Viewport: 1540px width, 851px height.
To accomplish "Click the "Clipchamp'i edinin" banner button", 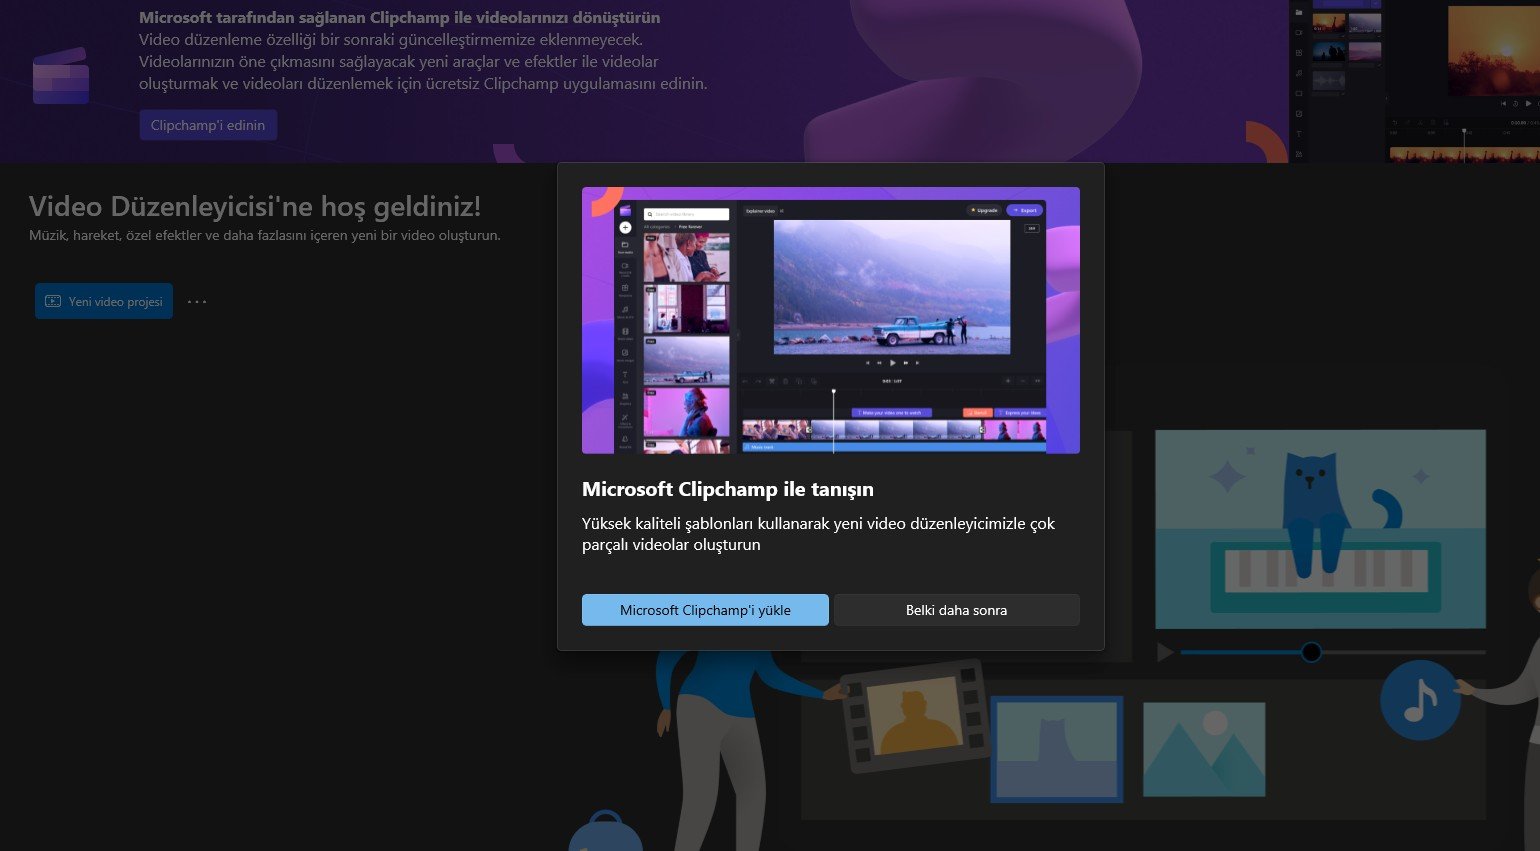I will 208,125.
